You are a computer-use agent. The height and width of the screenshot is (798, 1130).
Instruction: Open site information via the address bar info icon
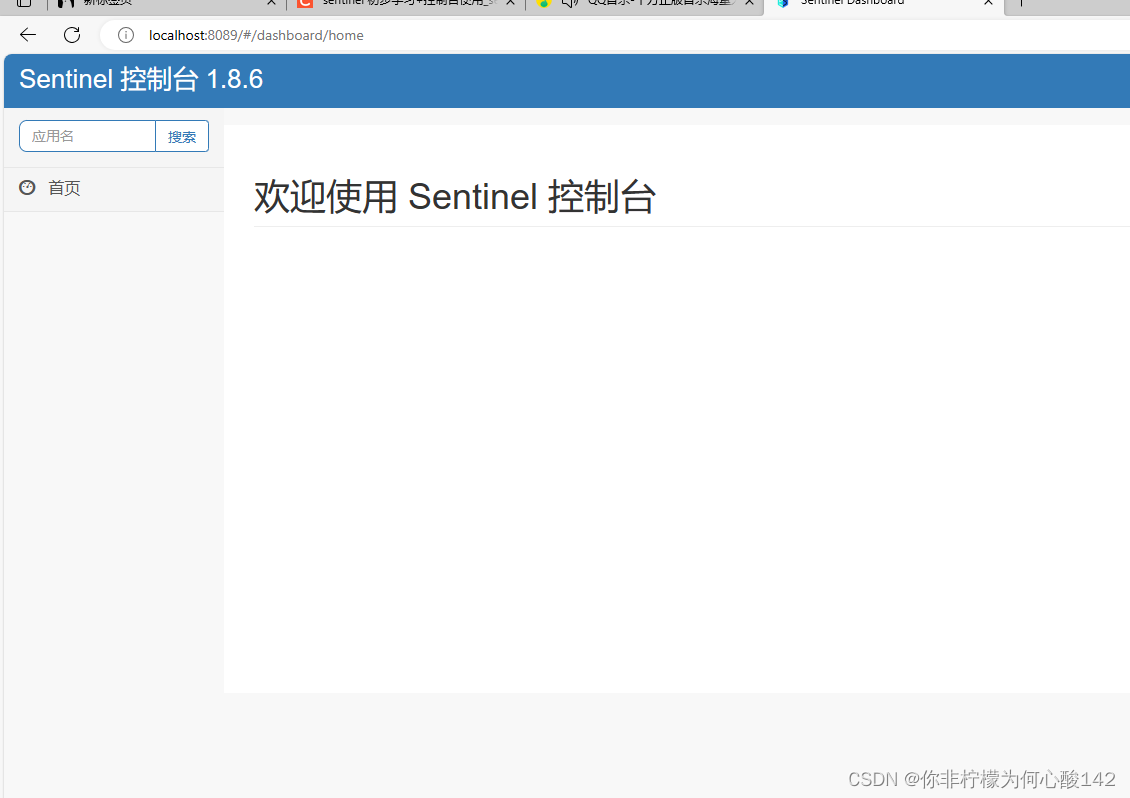[125, 35]
